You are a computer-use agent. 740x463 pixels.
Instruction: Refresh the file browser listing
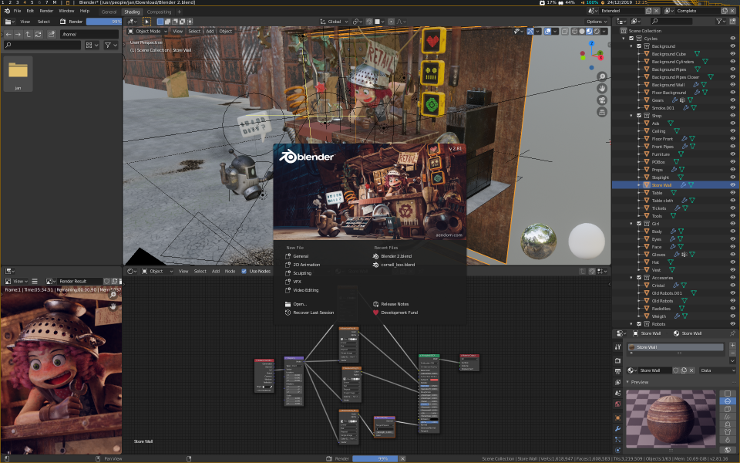pyautogui.click(x=38, y=34)
